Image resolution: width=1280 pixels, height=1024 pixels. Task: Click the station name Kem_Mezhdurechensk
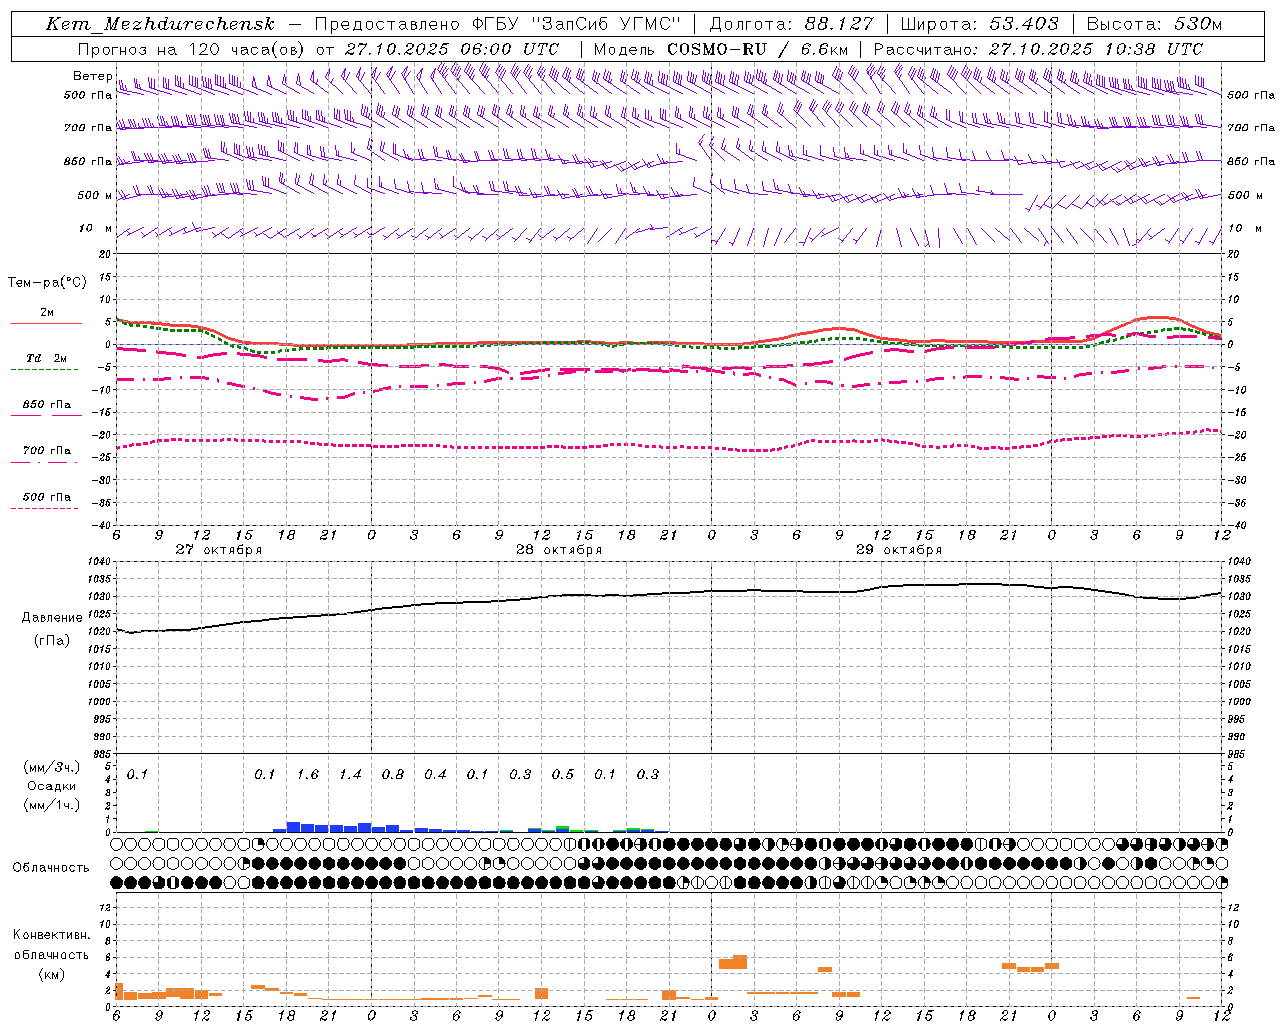[x=160, y=24]
